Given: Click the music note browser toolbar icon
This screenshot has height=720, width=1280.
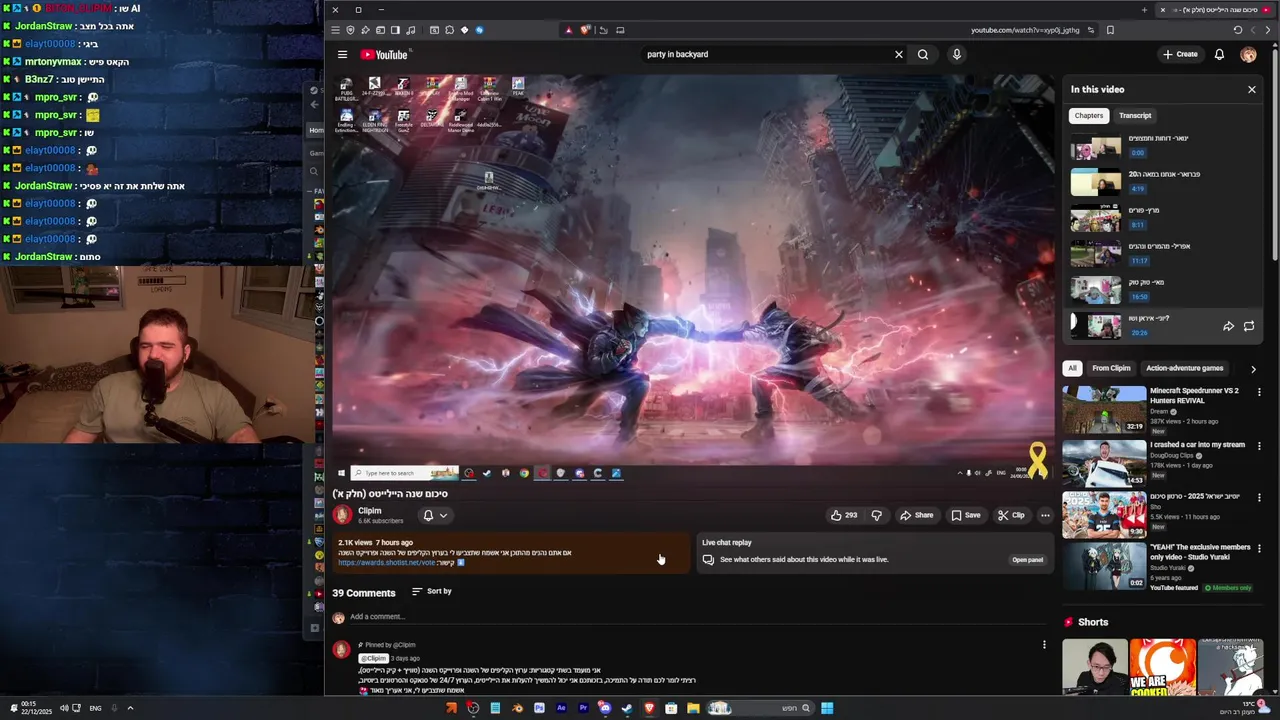Looking at the screenshot, I should (x=411, y=30).
